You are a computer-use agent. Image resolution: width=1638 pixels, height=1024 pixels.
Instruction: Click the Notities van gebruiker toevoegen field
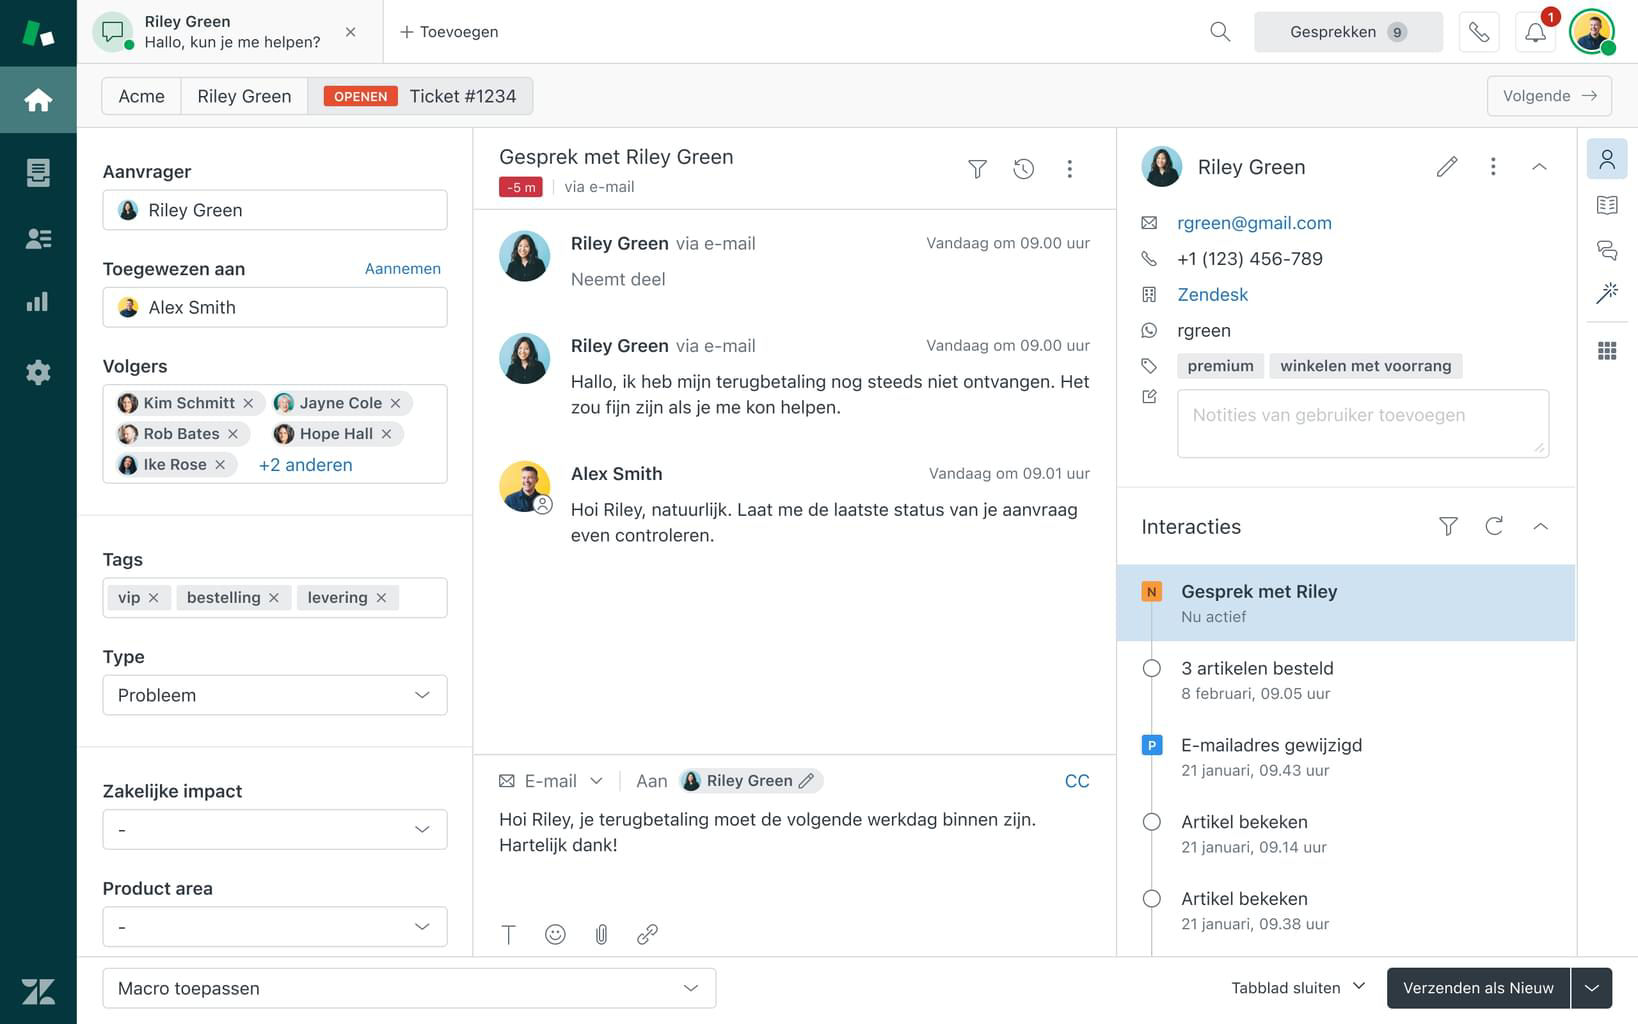1362,424
